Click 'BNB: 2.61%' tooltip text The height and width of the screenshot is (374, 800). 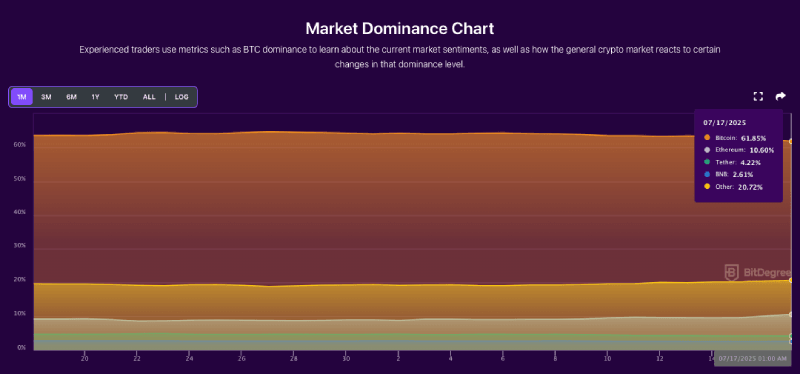pyautogui.click(x=735, y=174)
